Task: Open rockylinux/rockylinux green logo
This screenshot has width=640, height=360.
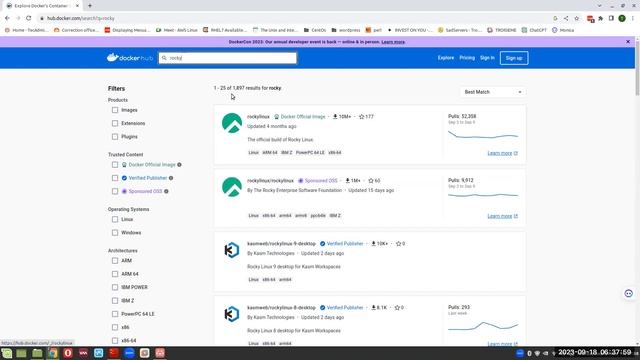Action: point(232,187)
